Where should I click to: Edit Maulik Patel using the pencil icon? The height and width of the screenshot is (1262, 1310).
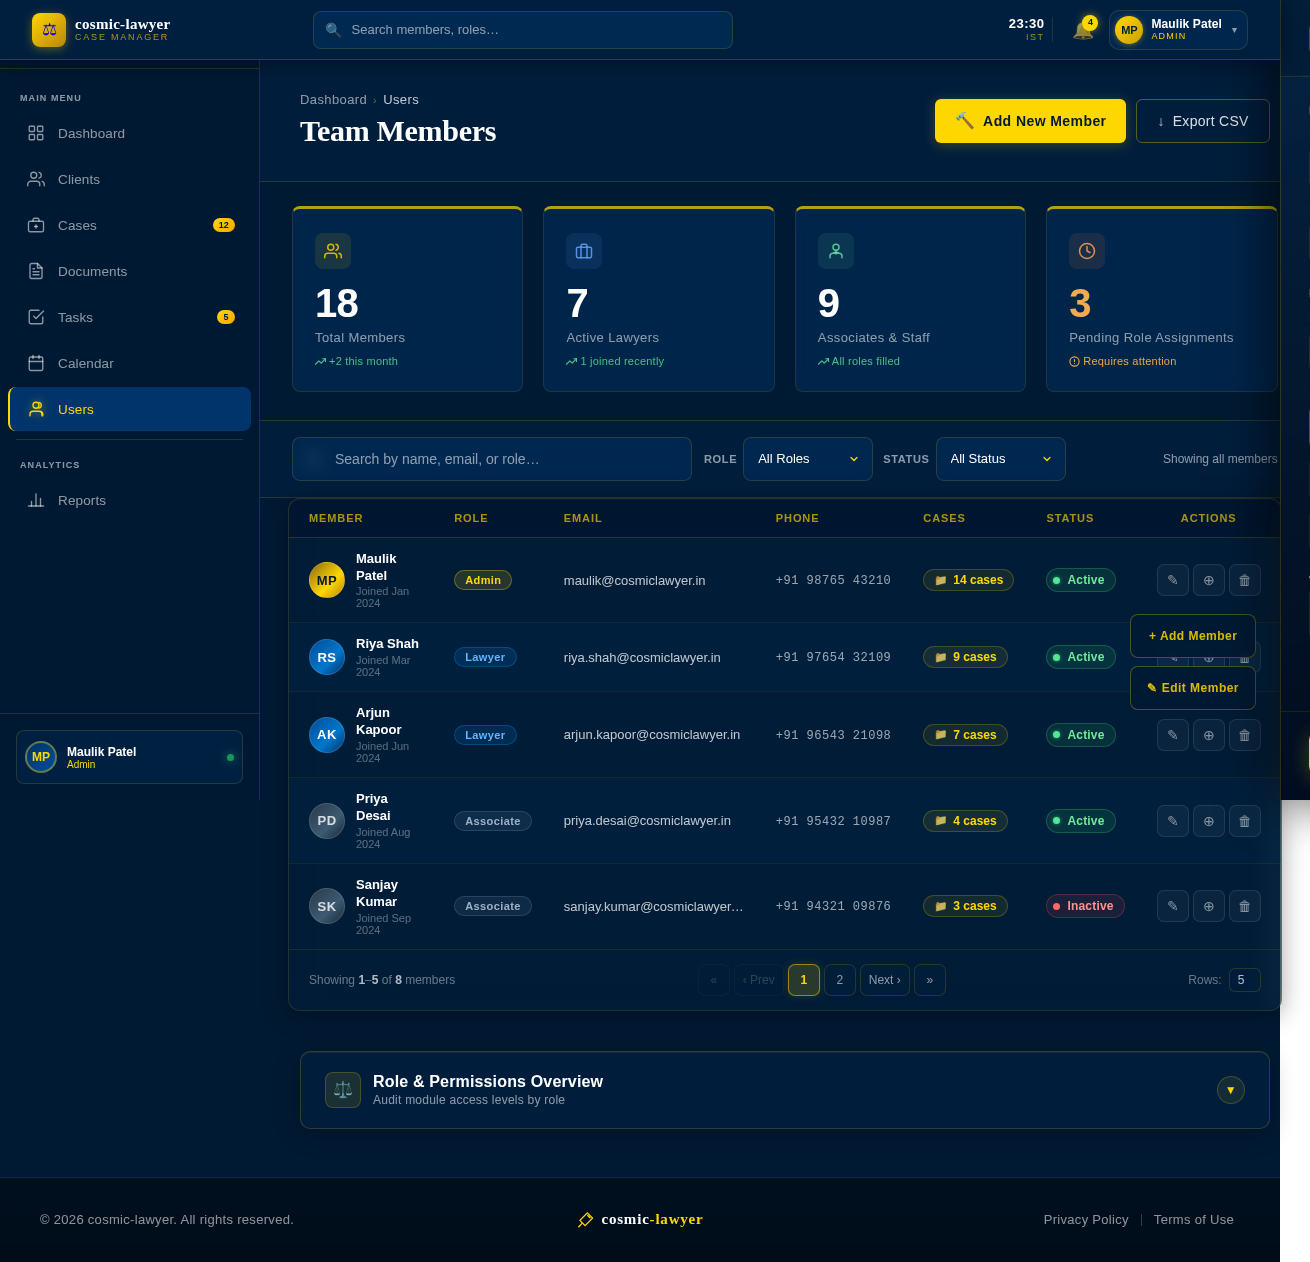(x=1172, y=580)
